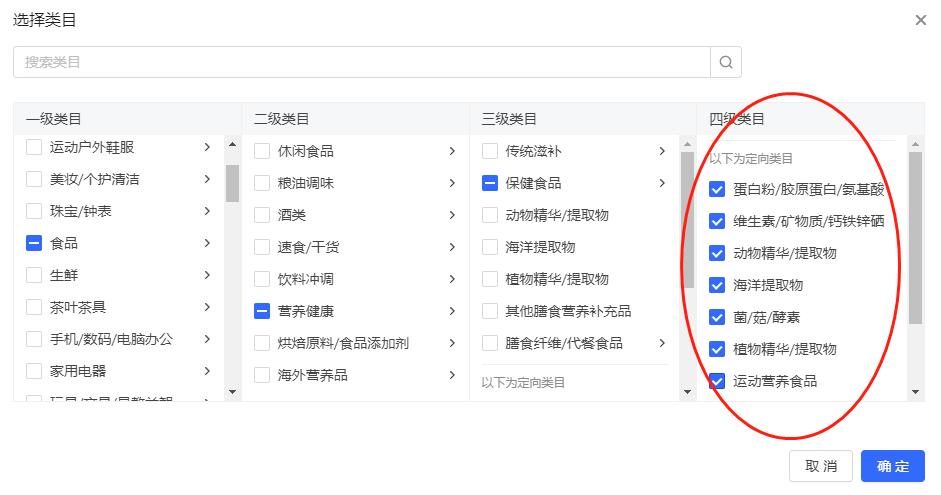Click the 一级类目 scrollbar thumb
The height and width of the screenshot is (495, 941).
point(232,183)
